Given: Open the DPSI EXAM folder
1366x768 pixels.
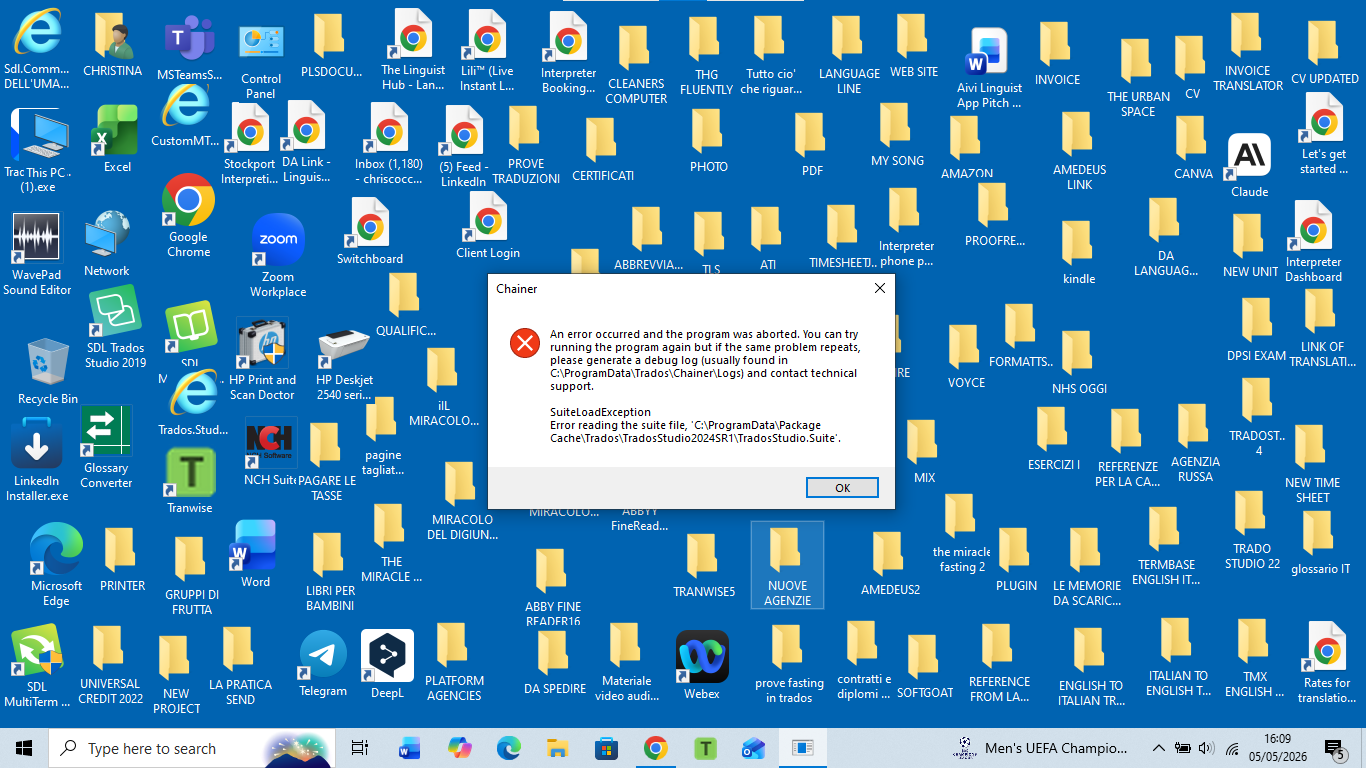Looking at the screenshot, I should click(1256, 330).
